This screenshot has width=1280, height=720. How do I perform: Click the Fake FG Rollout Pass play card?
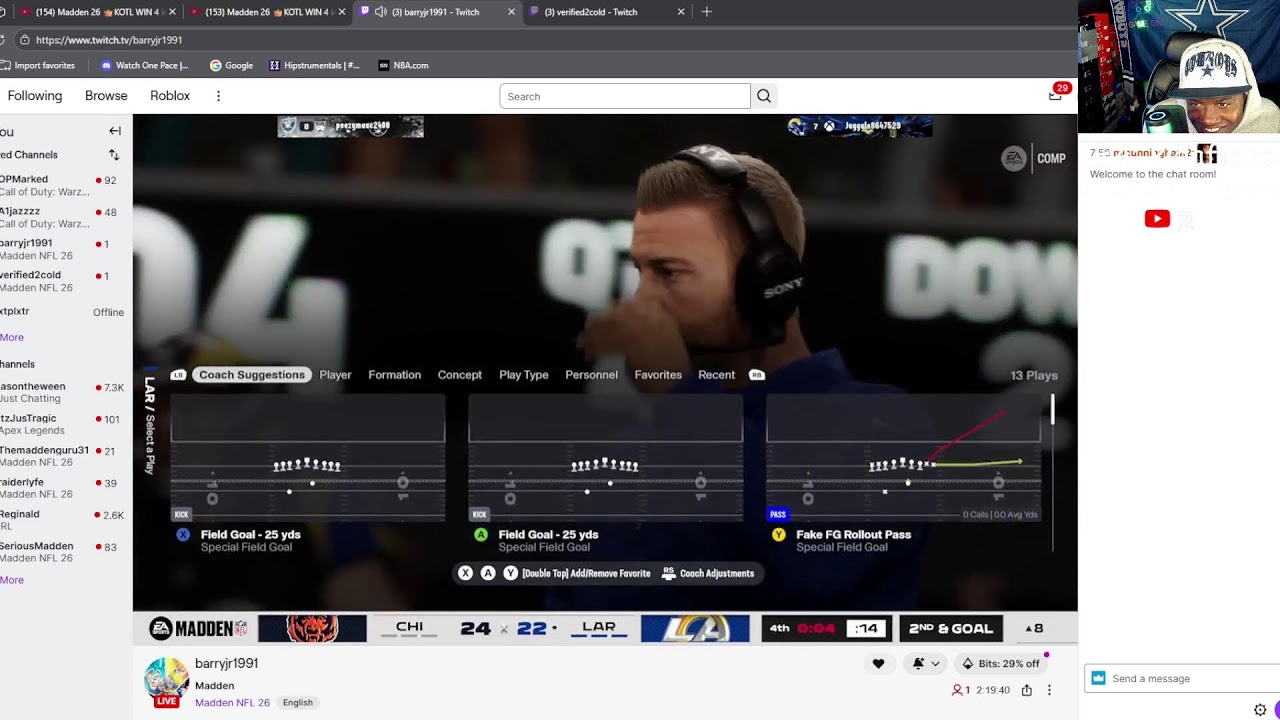(903, 472)
